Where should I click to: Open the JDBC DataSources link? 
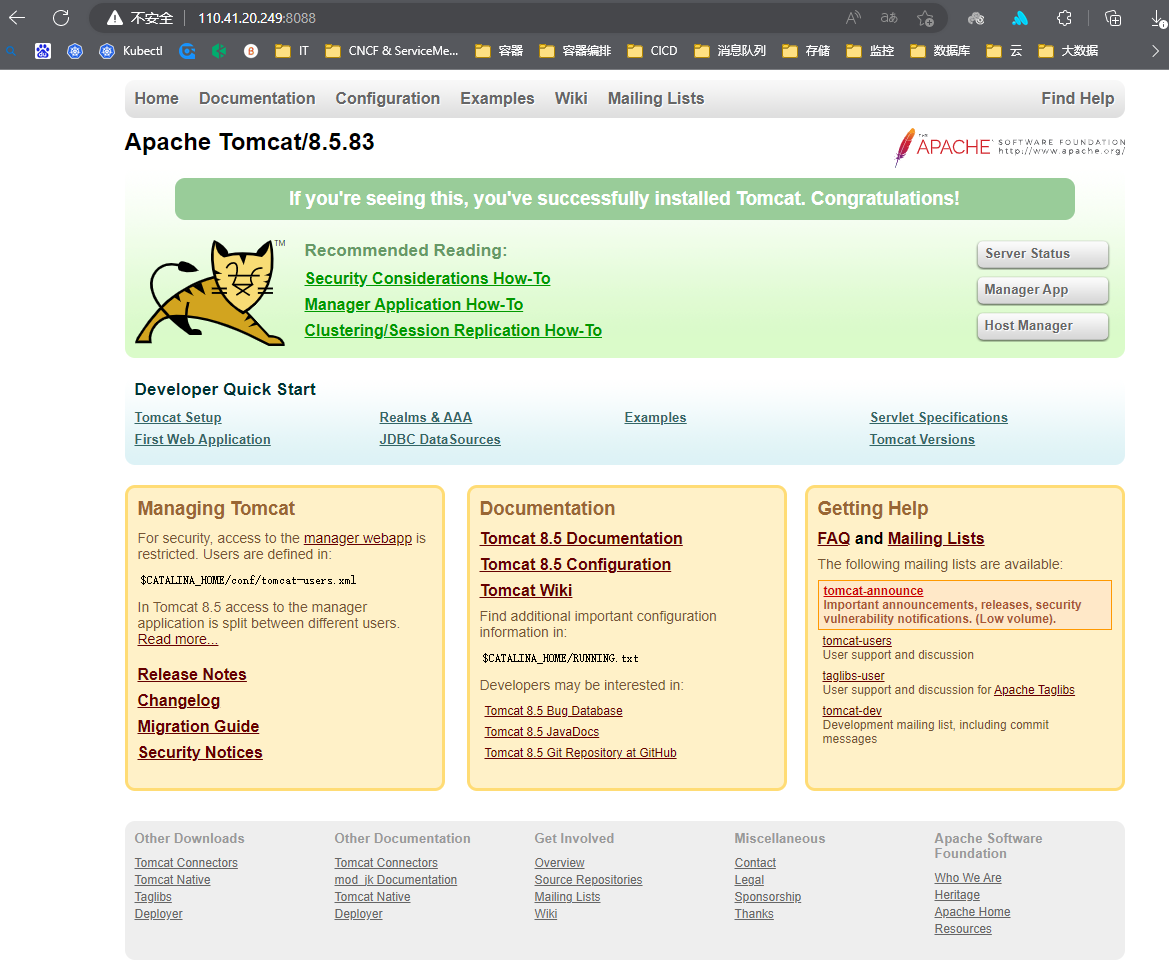(440, 439)
